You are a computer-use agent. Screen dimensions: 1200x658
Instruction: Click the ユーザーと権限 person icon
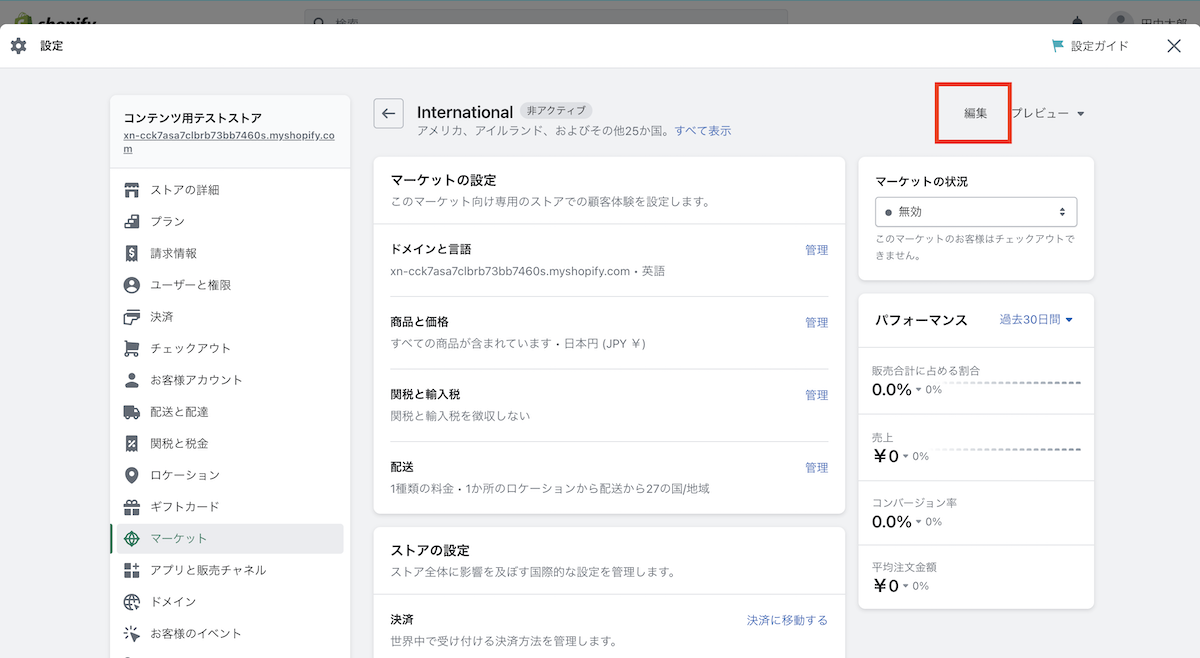131,285
